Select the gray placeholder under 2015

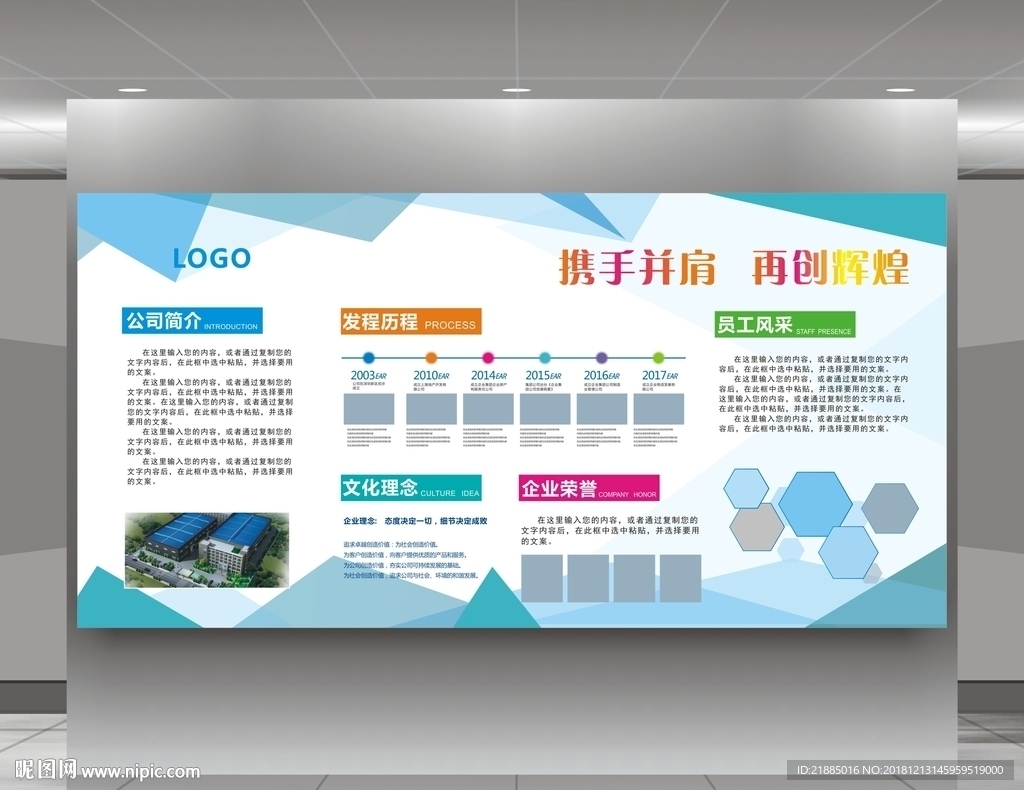click(545, 409)
